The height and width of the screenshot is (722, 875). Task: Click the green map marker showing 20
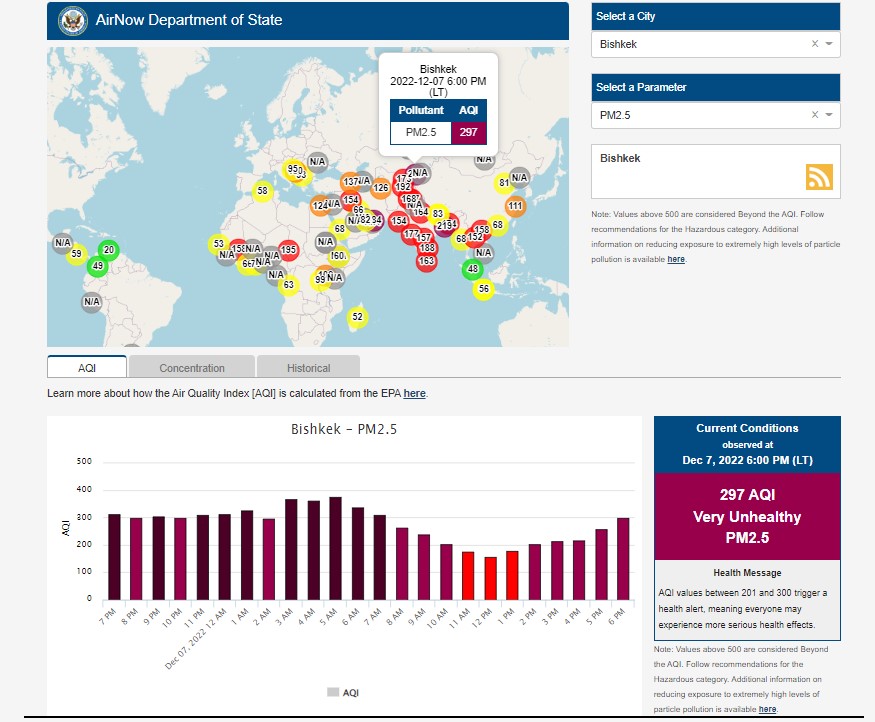[109, 250]
